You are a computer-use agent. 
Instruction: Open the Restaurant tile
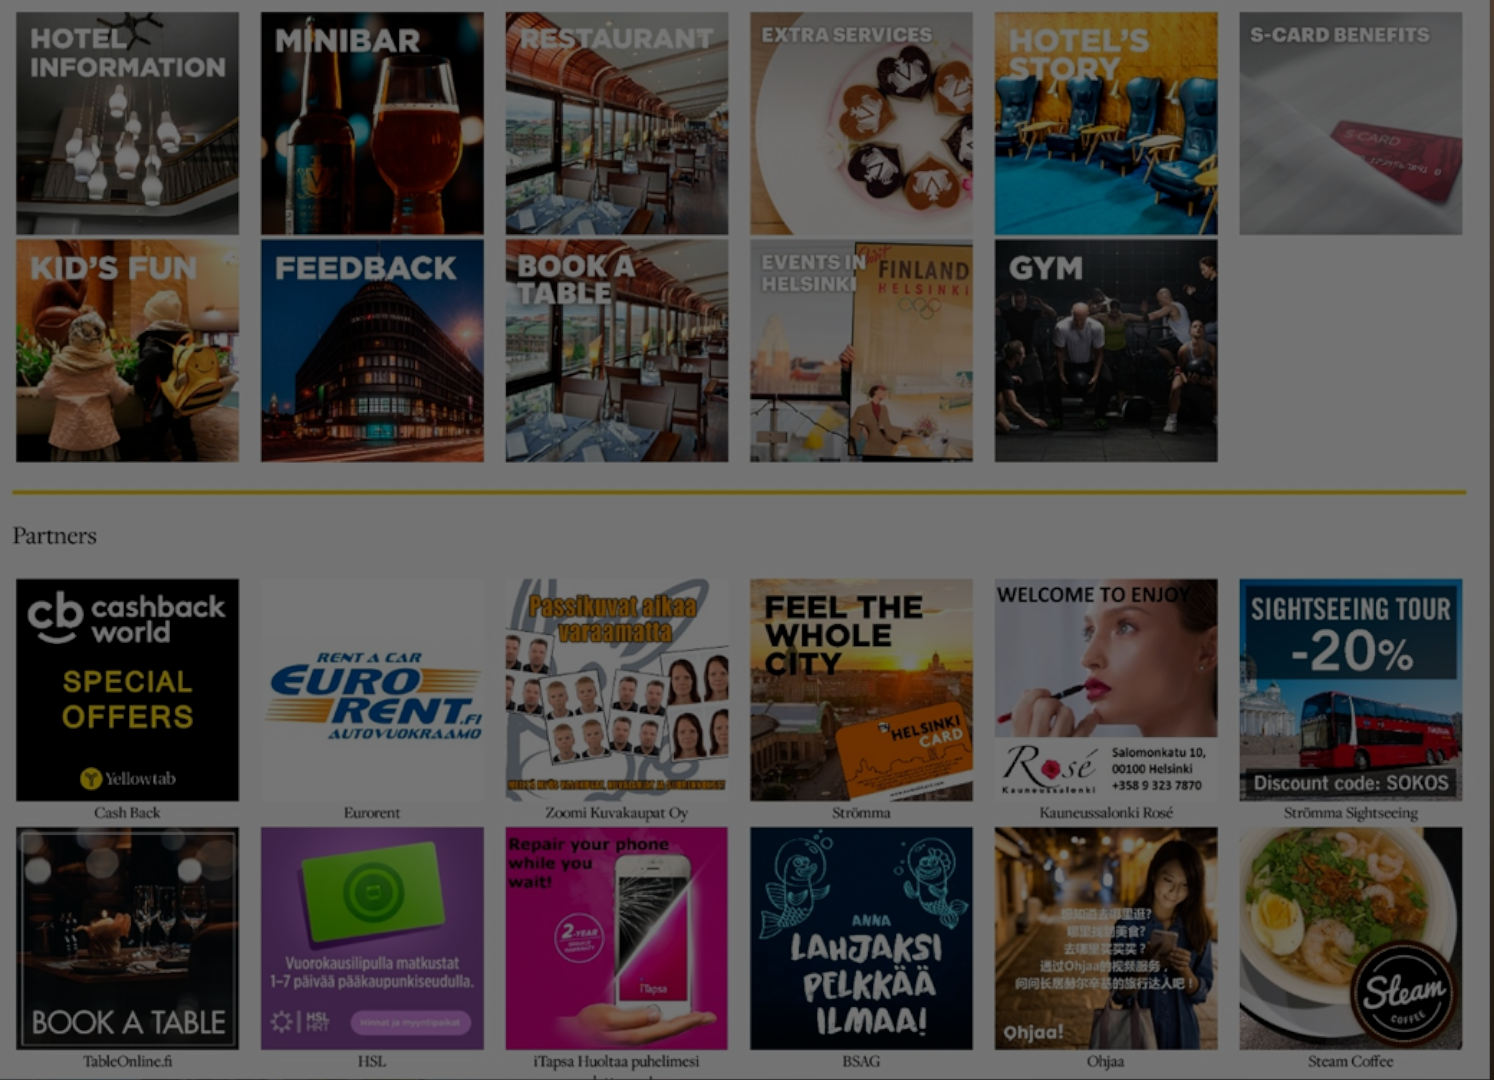point(617,123)
